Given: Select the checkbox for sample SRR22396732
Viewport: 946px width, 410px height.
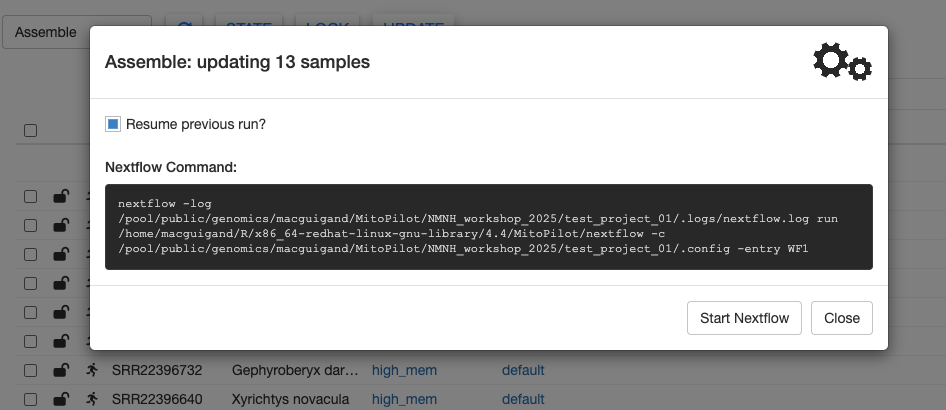Looking at the screenshot, I should [x=30, y=370].
